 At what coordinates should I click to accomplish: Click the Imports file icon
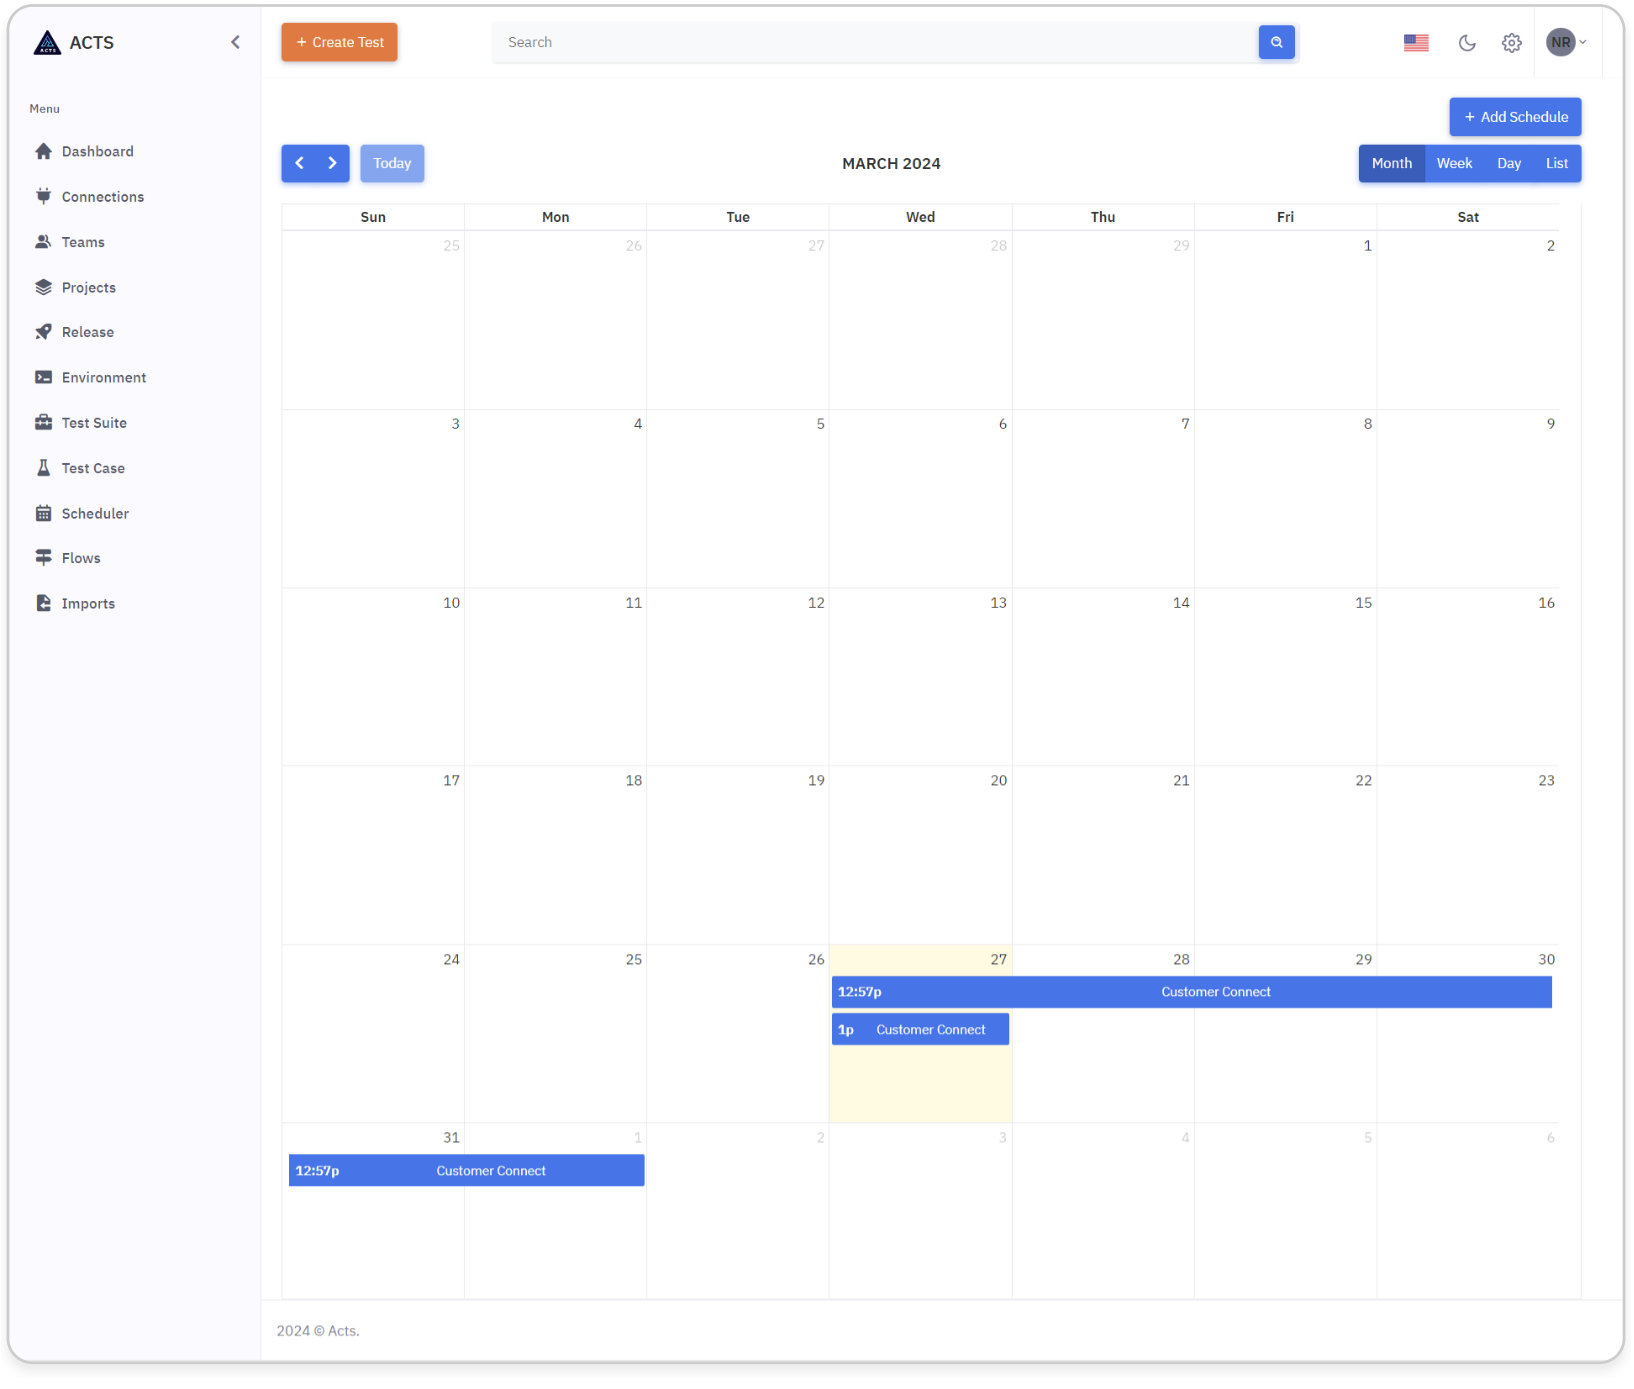(43, 604)
